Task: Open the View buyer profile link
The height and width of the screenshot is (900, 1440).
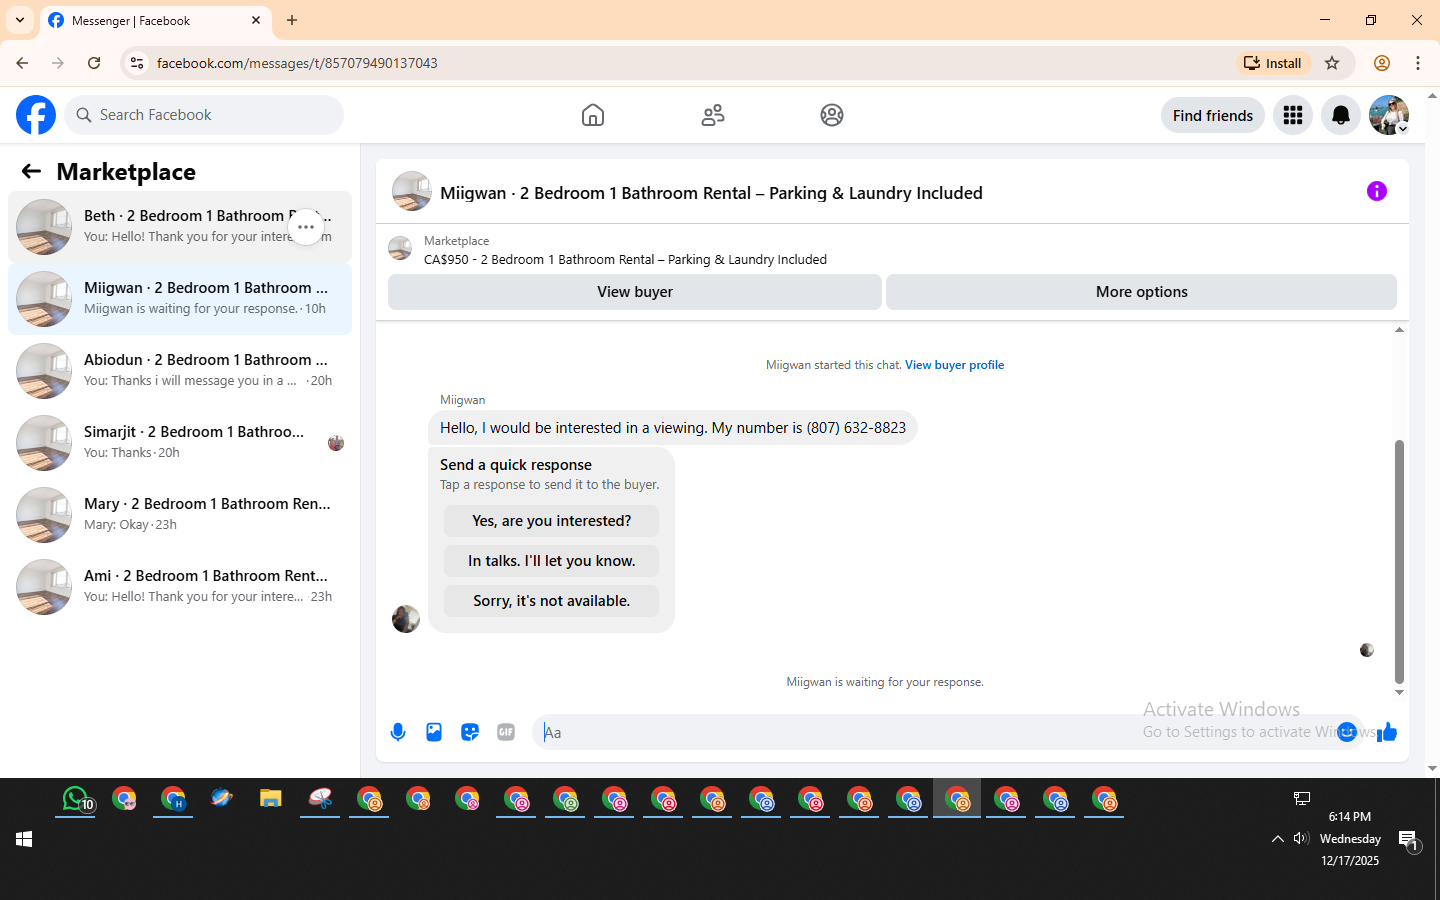Action: click(954, 365)
